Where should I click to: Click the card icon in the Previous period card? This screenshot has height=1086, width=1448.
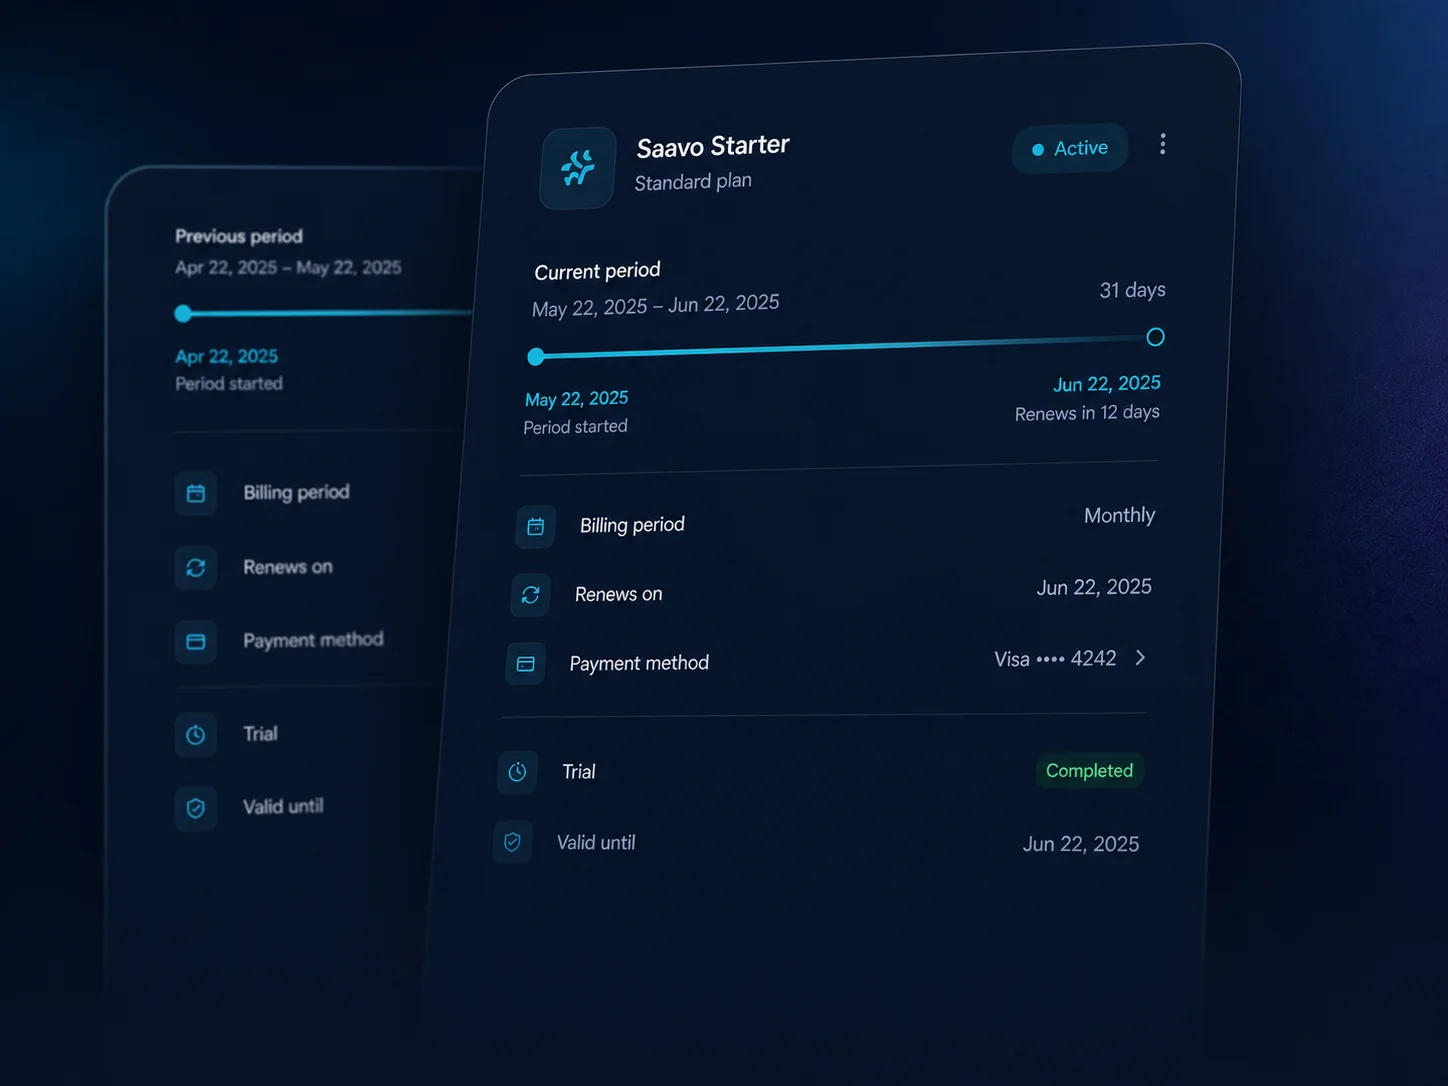click(x=196, y=641)
